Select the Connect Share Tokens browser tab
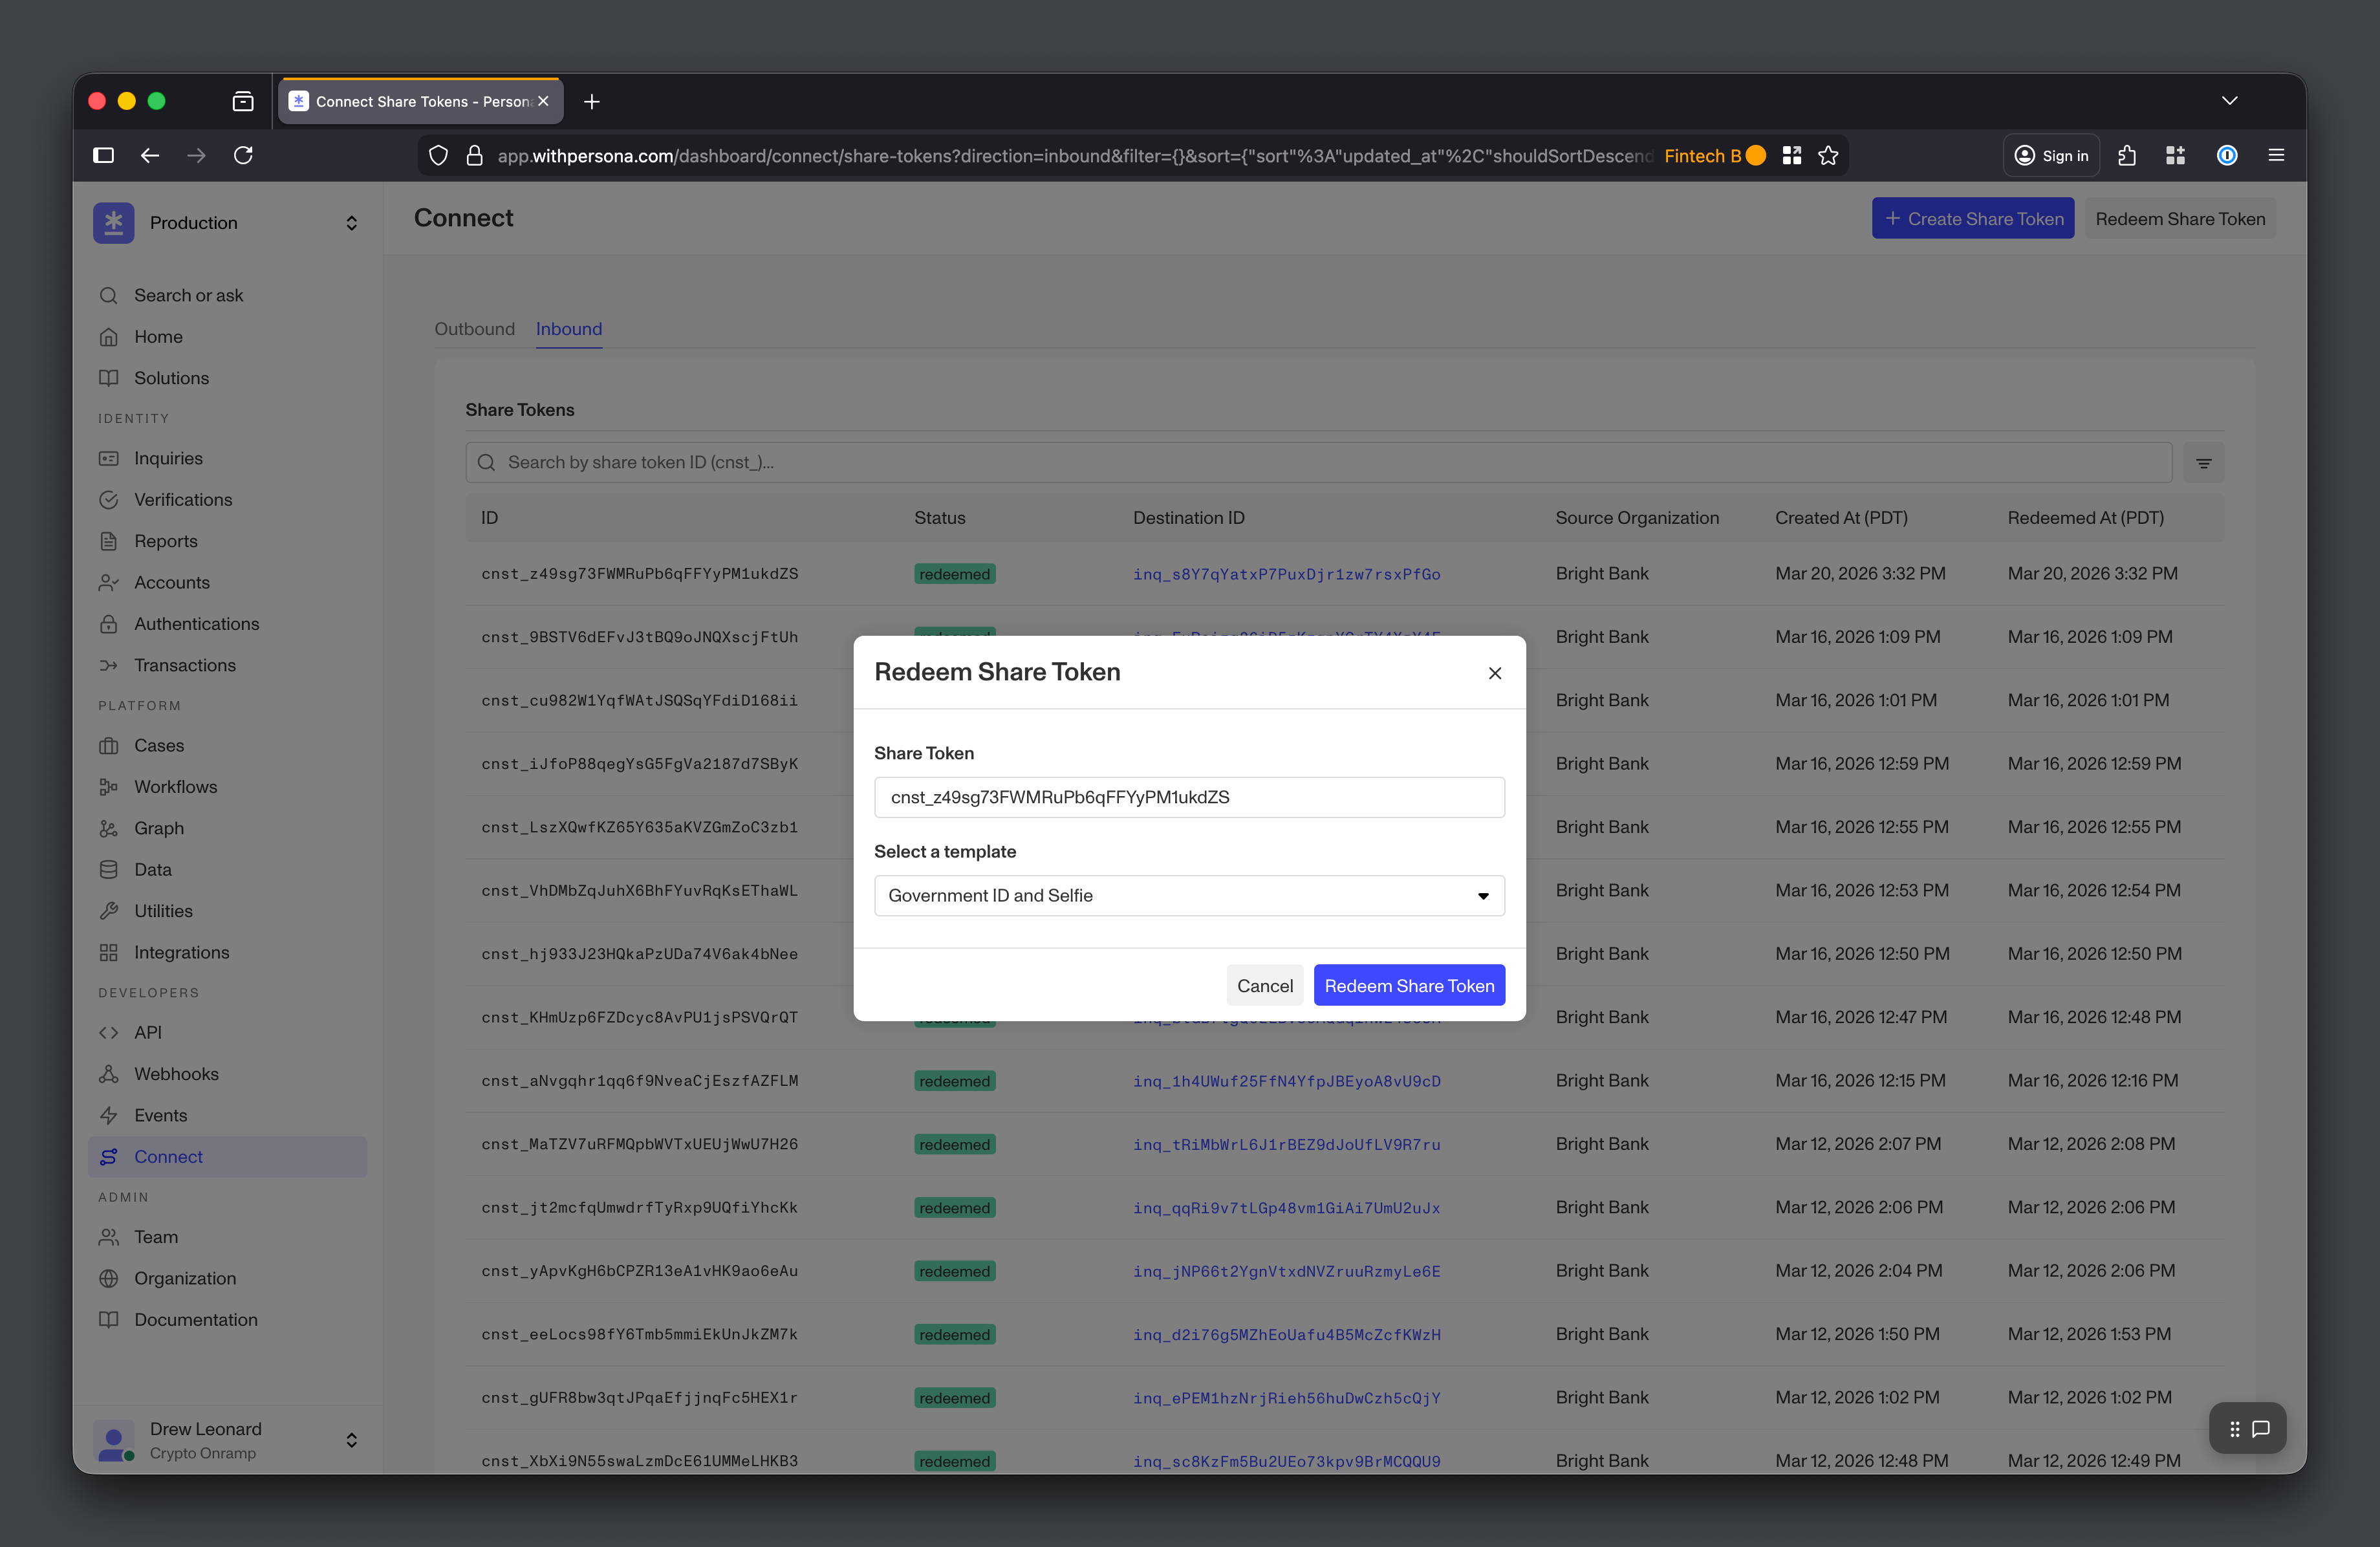This screenshot has height=1547, width=2380. (x=418, y=101)
